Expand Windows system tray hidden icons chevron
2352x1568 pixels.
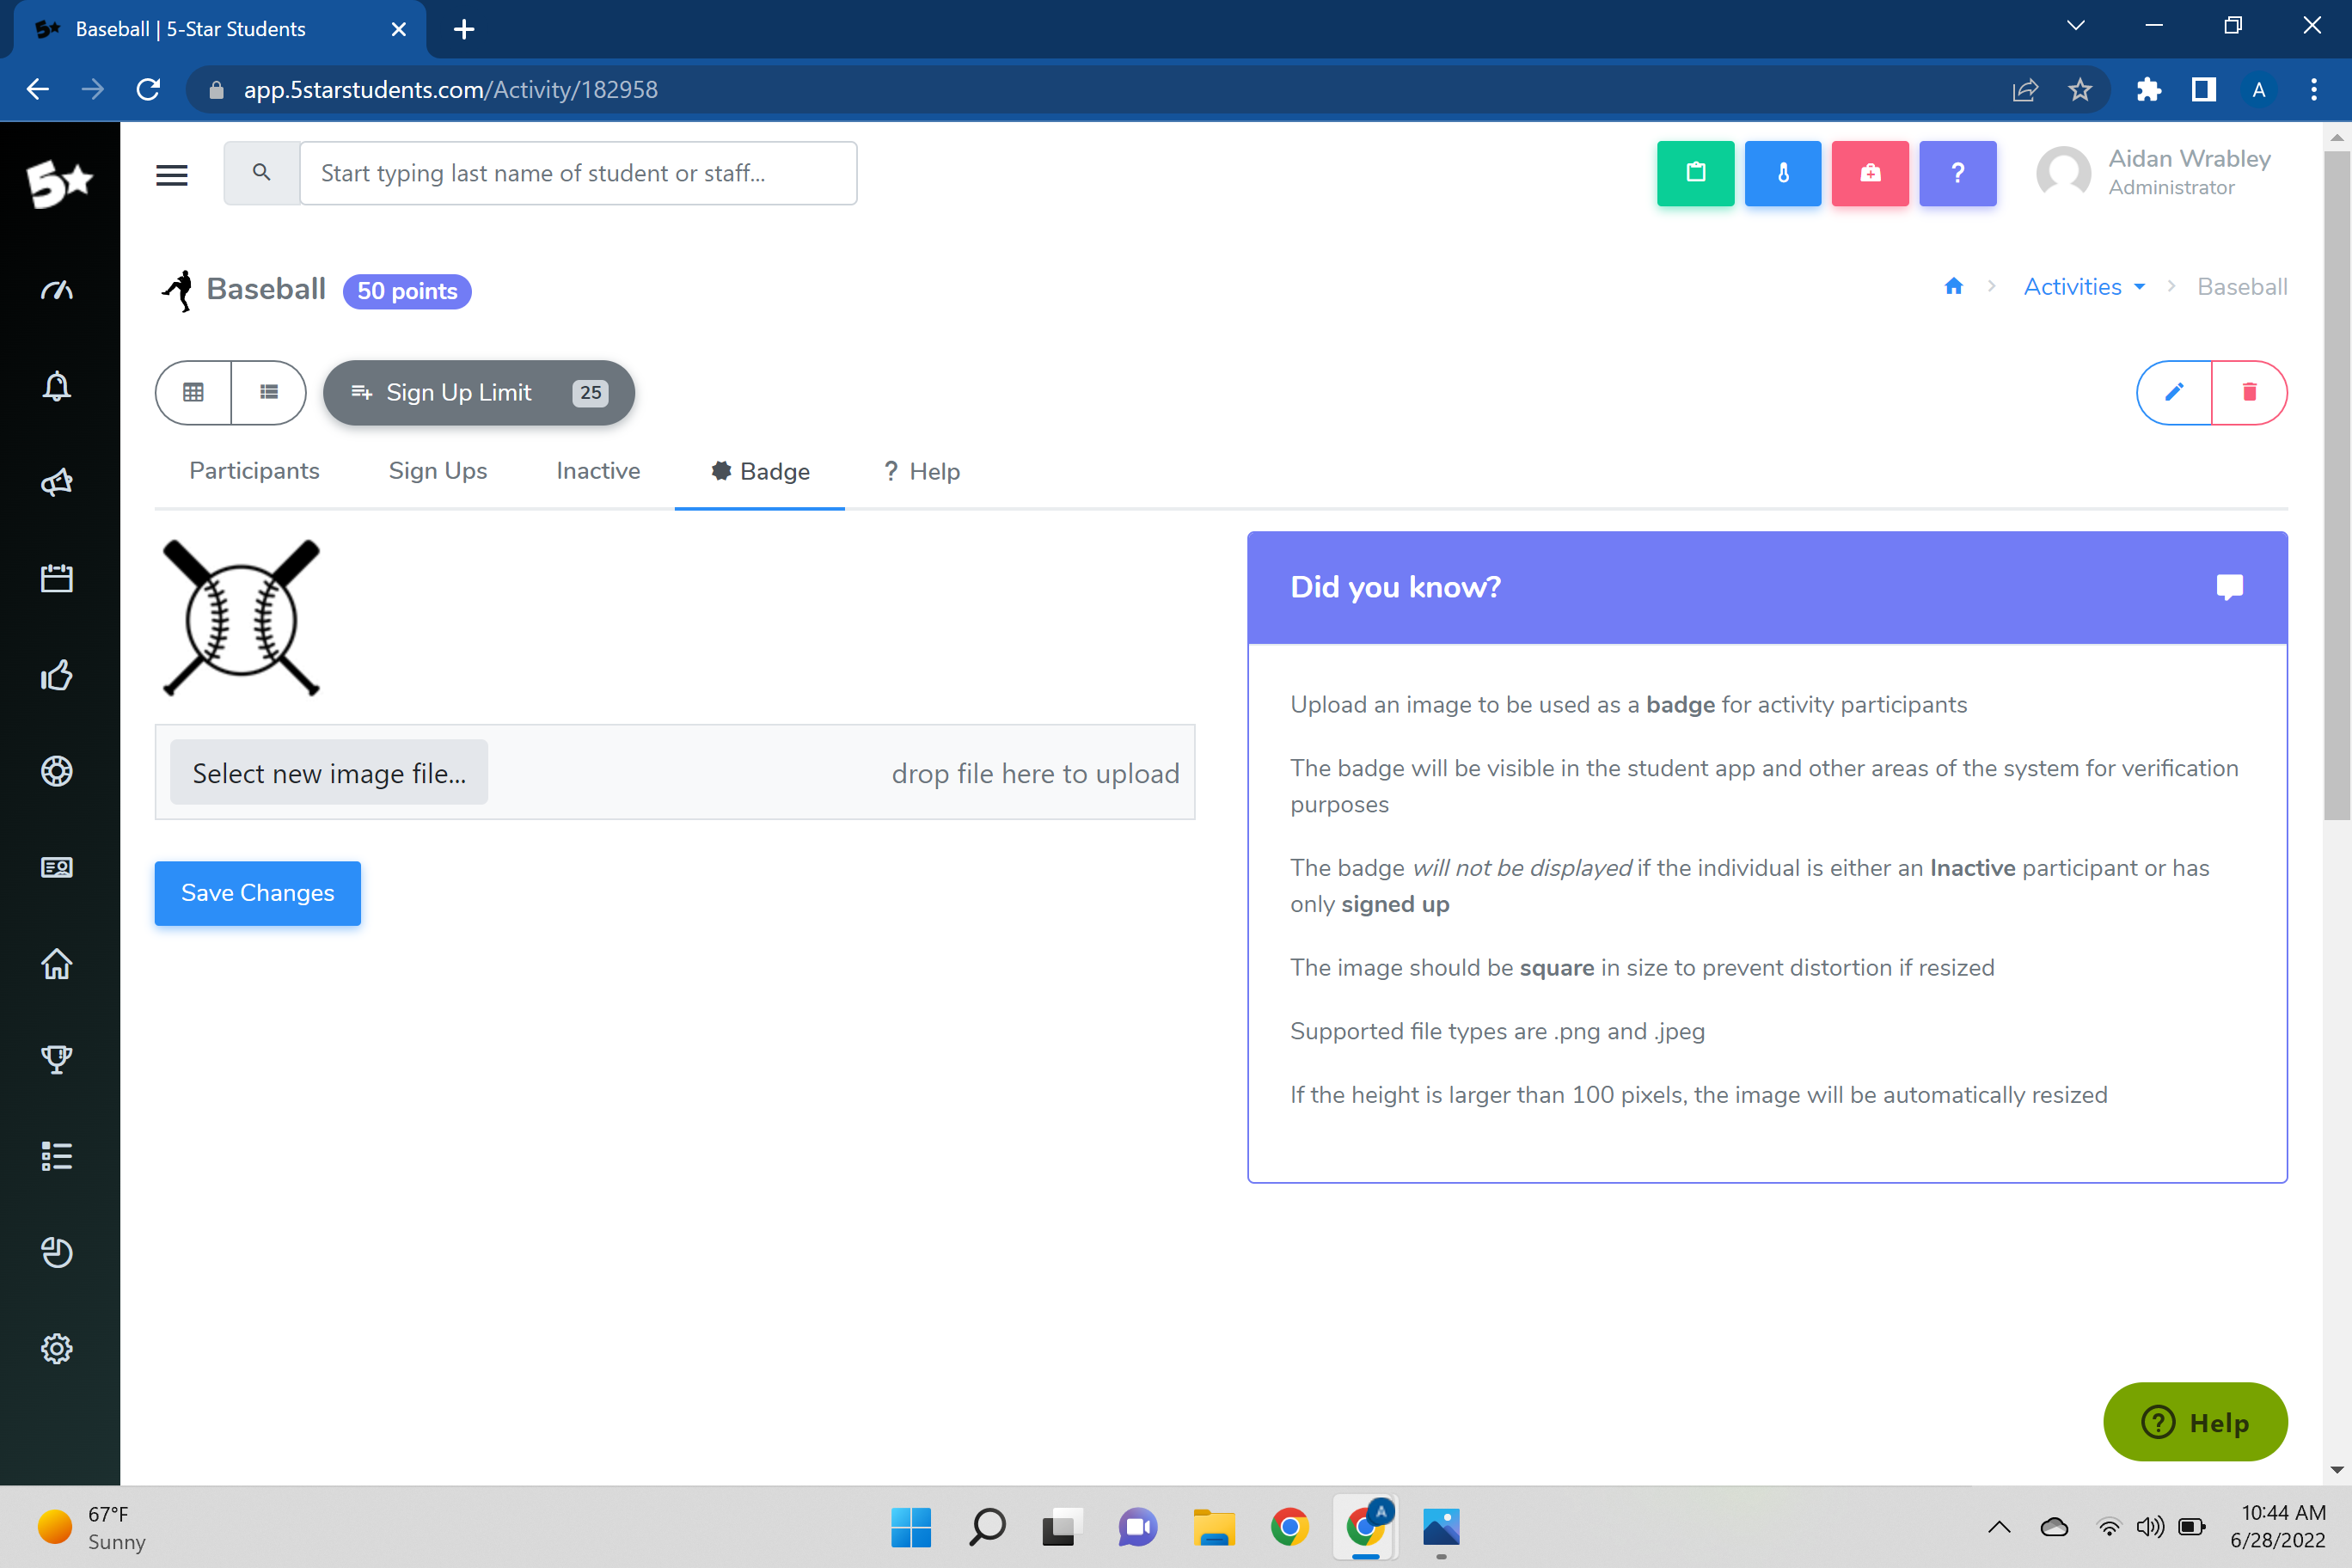point(1998,1526)
